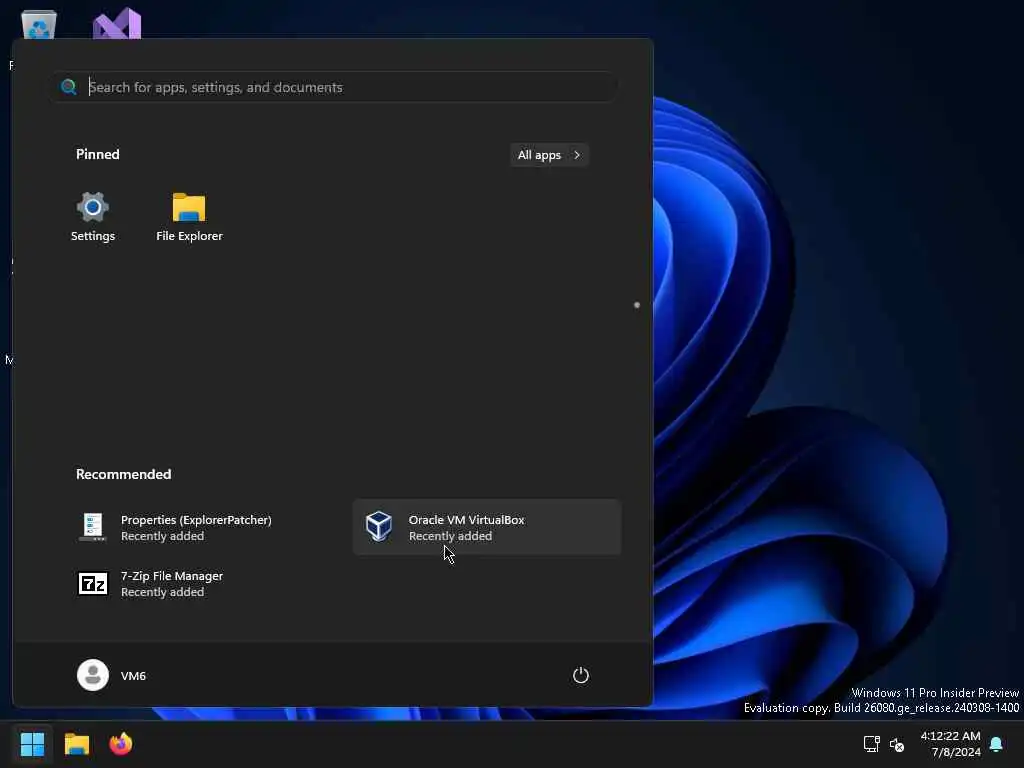Launch Firefox from the taskbar
1024x768 pixels.
tap(121, 744)
